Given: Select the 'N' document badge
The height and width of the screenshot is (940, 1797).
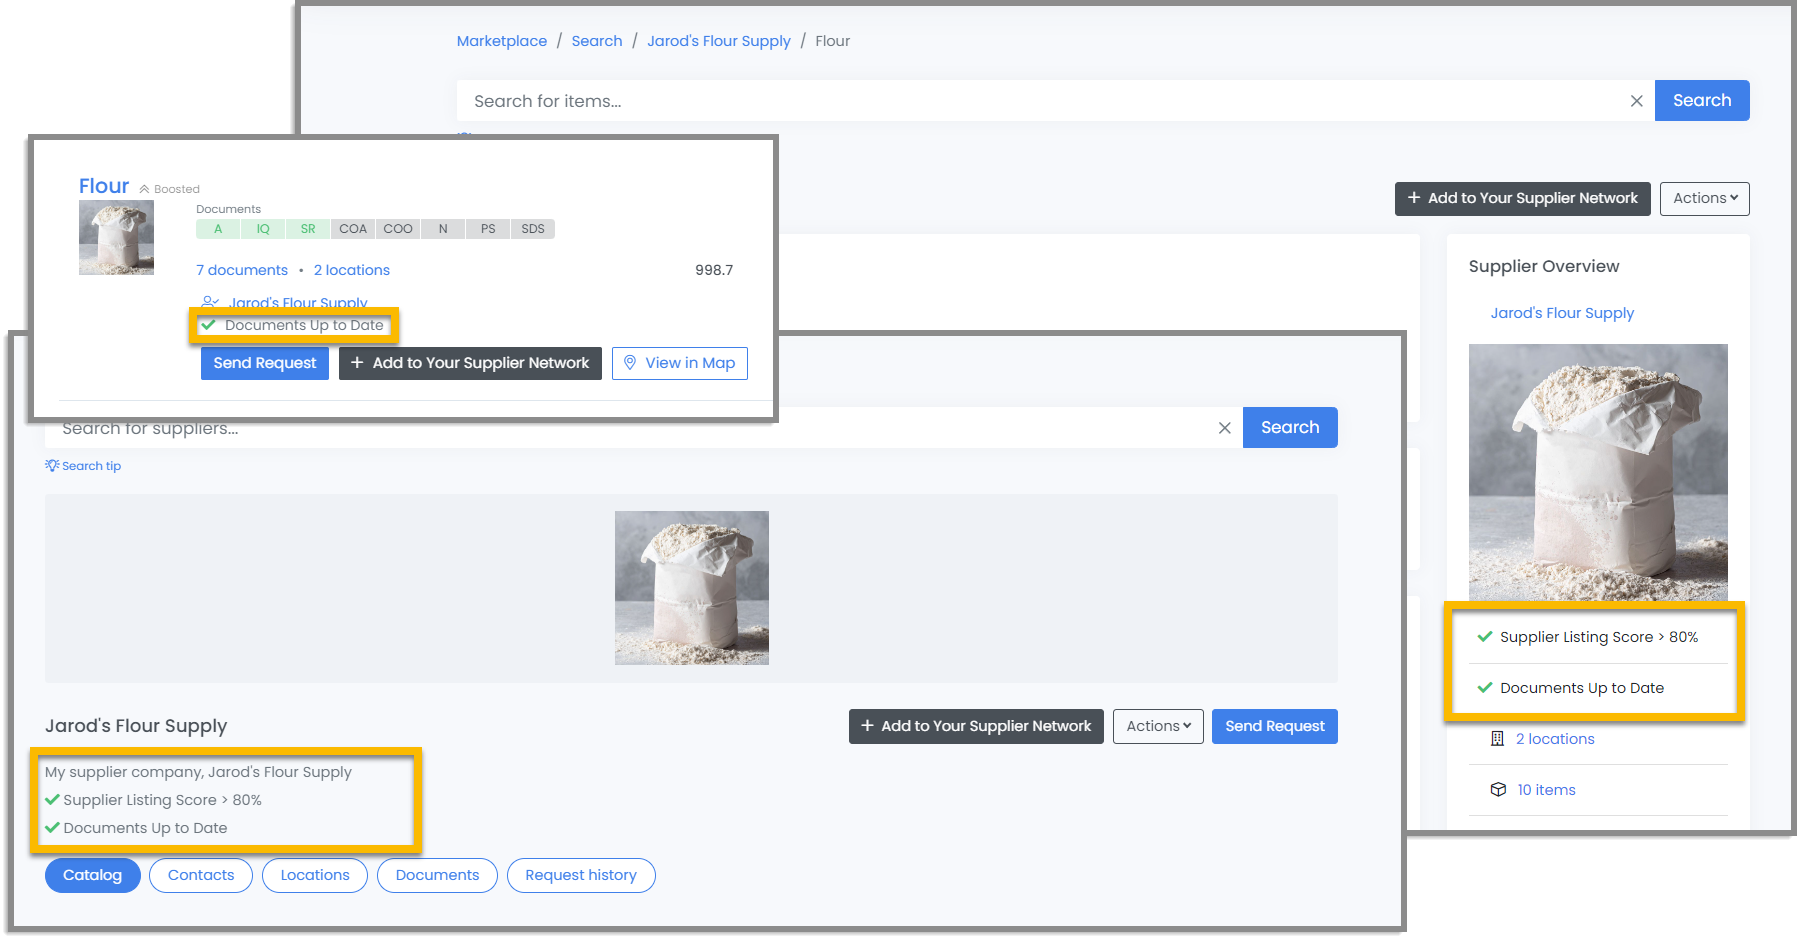Looking at the screenshot, I should [x=443, y=229].
